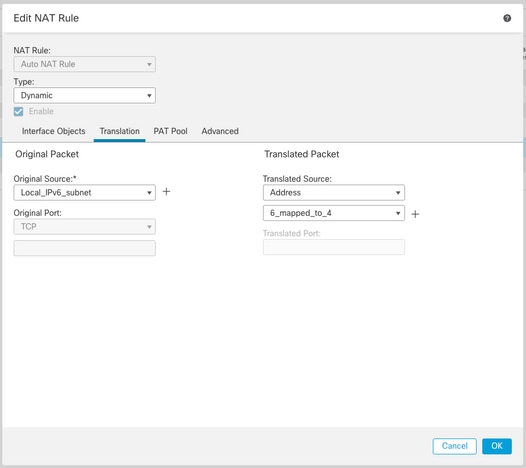Open the Original Port TCP dropdown
Screen dimensions: 526x468
[85, 227]
